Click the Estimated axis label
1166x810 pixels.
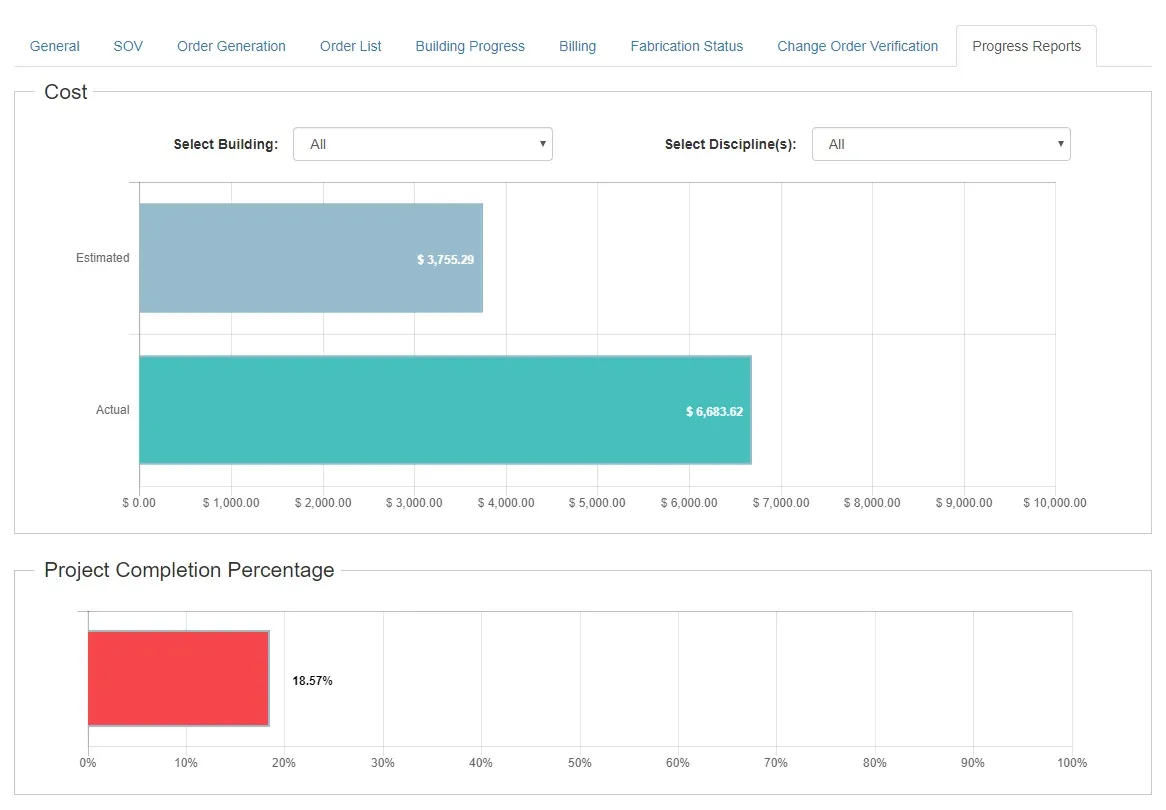(x=103, y=257)
